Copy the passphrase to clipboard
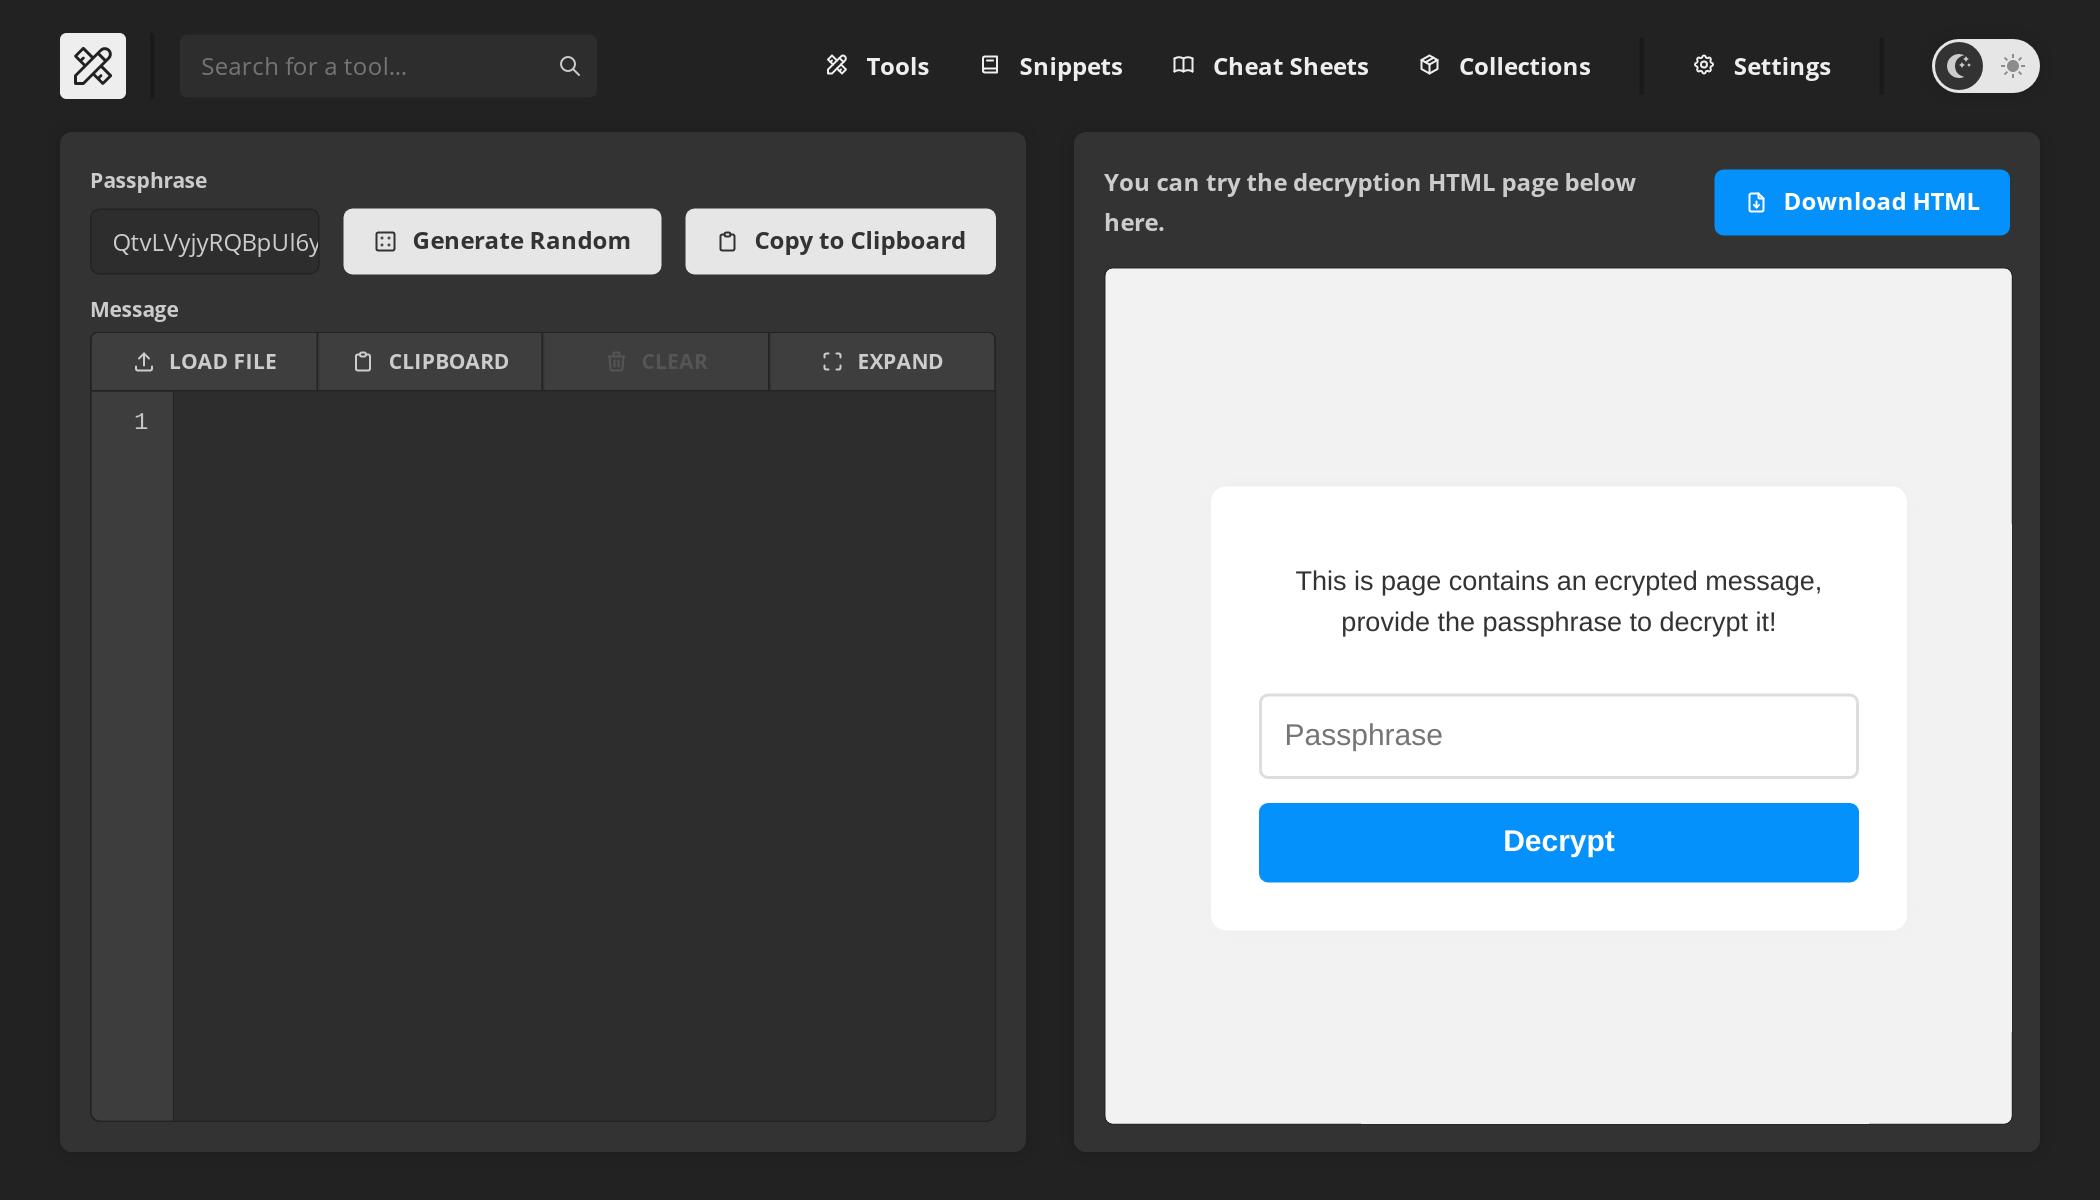This screenshot has width=2100, height=1200. click(840, 241)
